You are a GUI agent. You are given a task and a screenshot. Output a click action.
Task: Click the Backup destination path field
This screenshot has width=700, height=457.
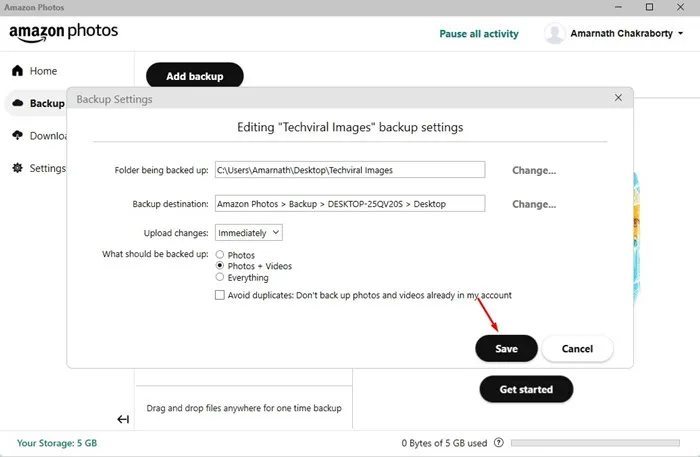pos(350,204)
